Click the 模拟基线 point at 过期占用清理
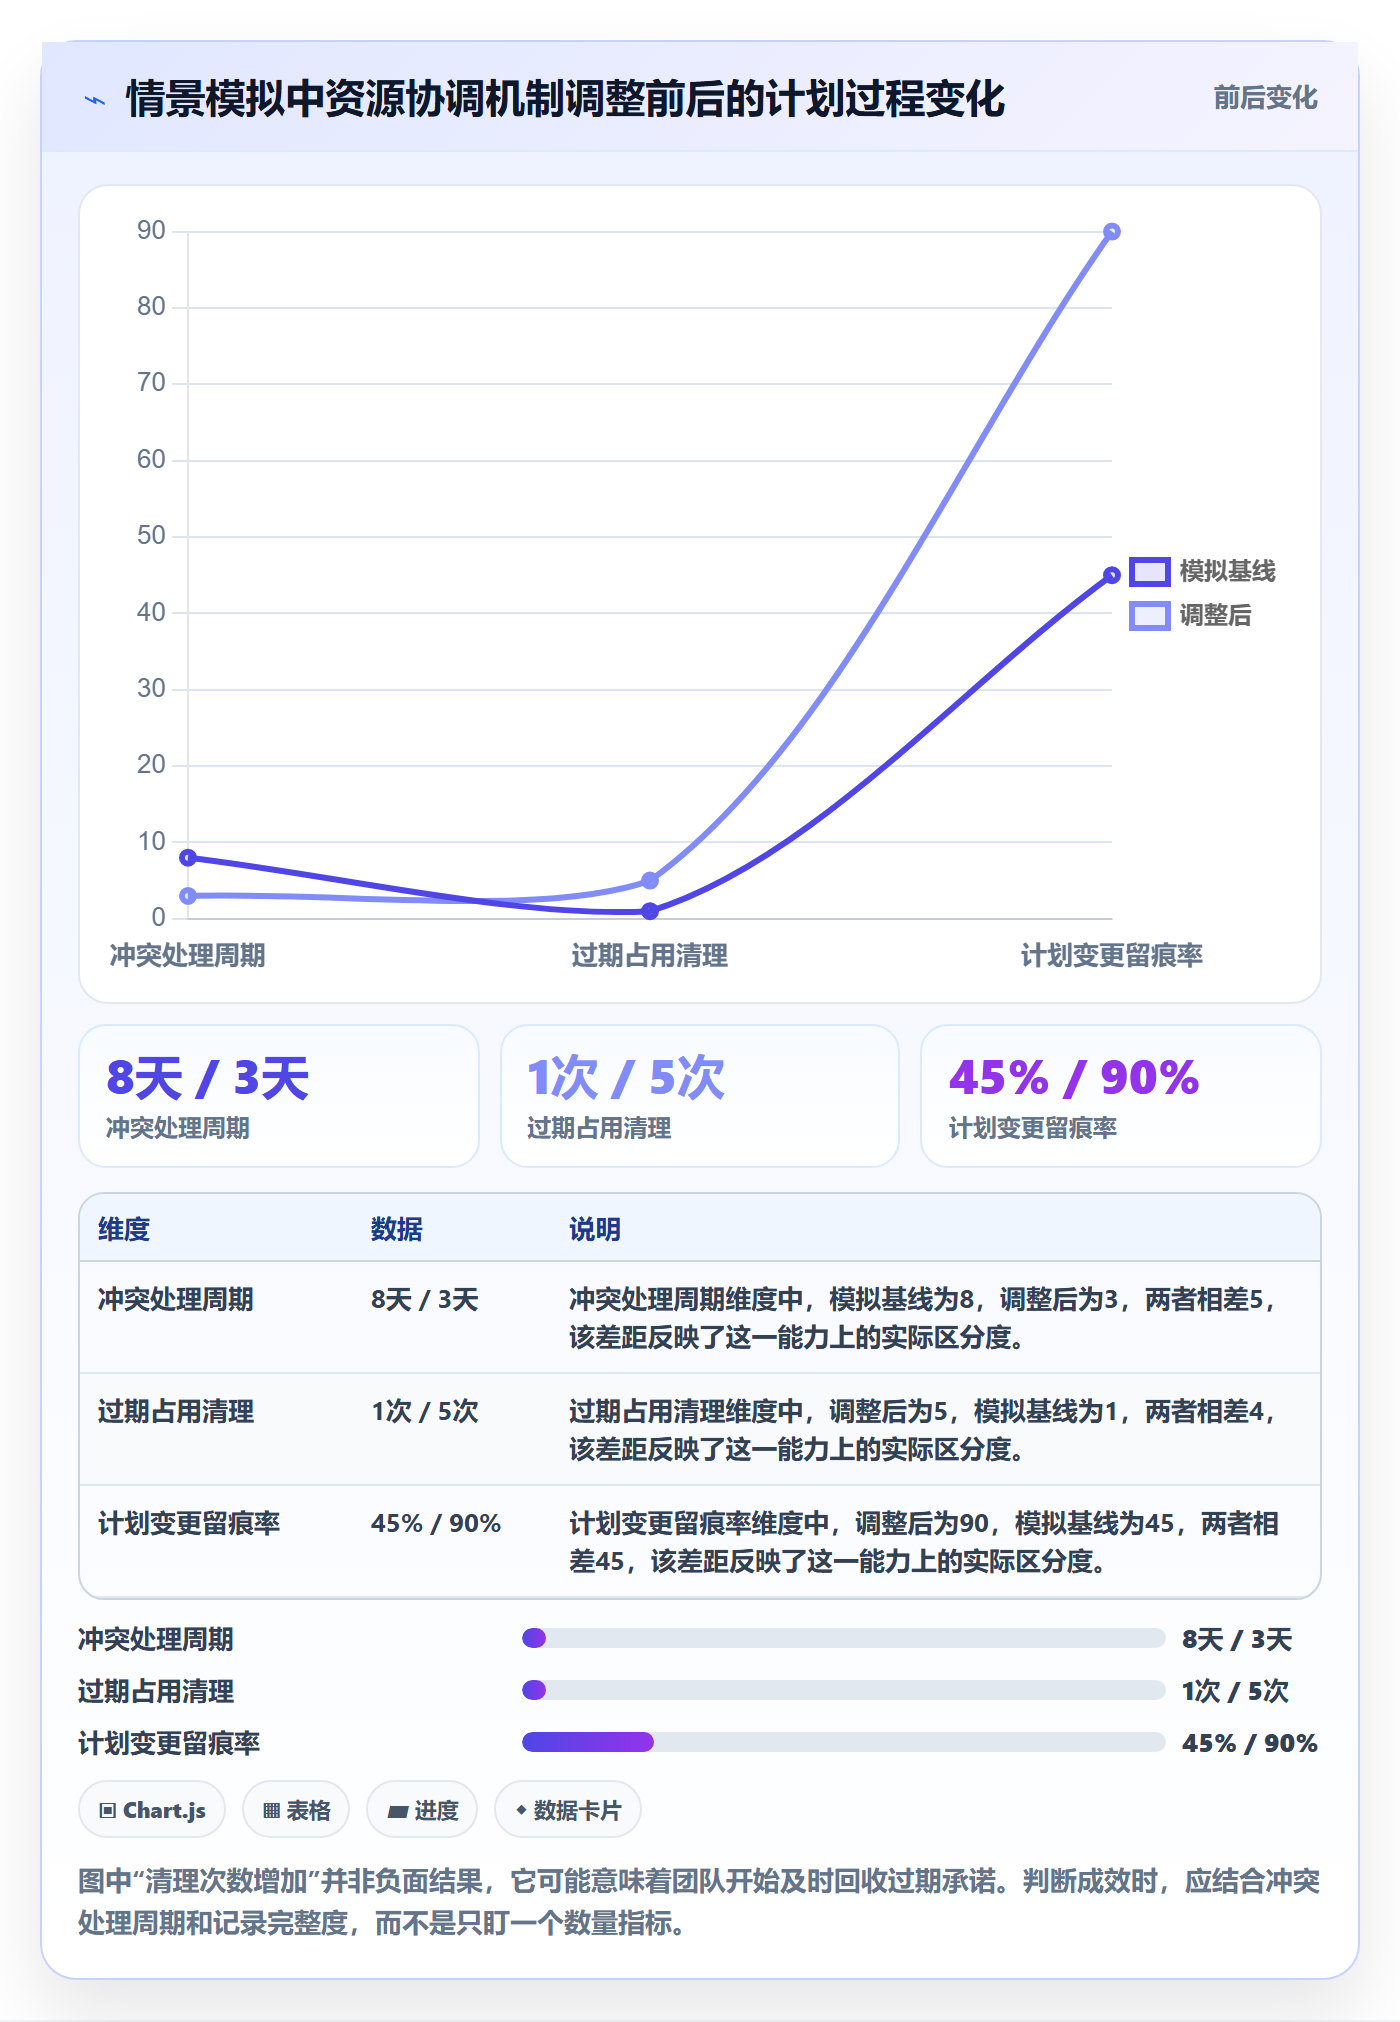 650,911
